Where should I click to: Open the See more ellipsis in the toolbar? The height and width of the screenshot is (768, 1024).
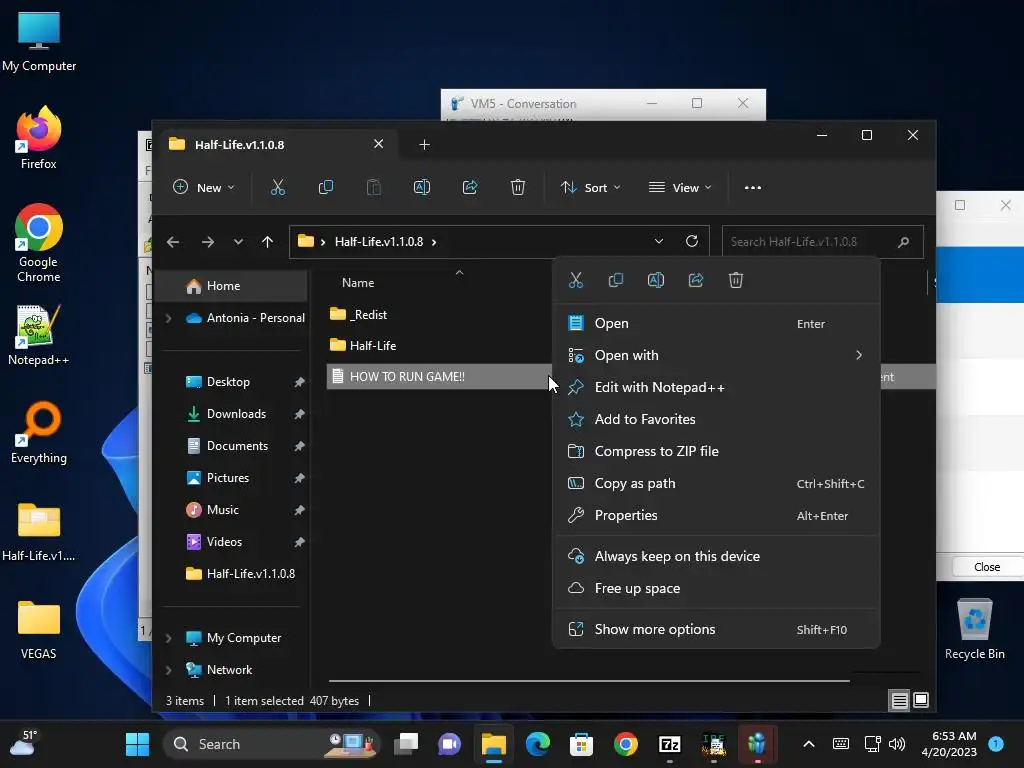pyautogui.click(x=752, y=187)
